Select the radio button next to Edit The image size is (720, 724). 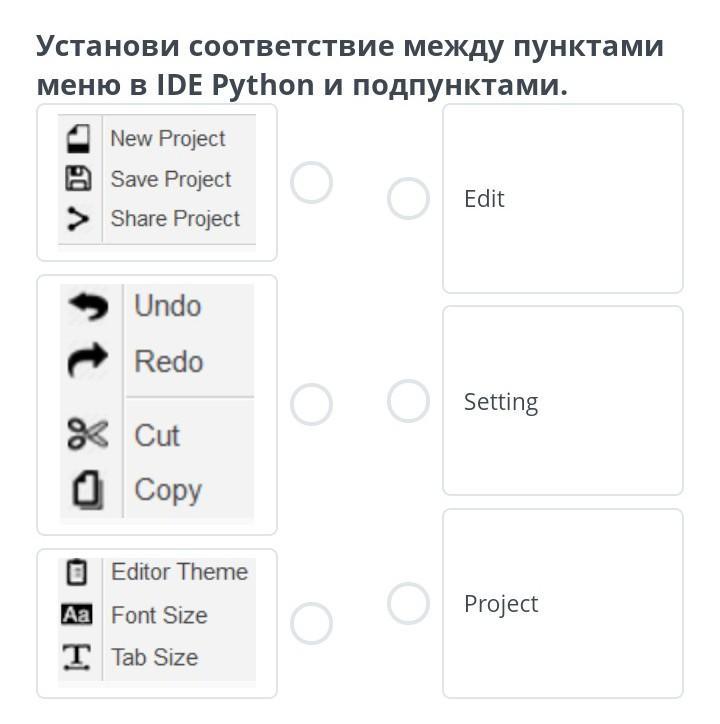click(x=408, y=199)
